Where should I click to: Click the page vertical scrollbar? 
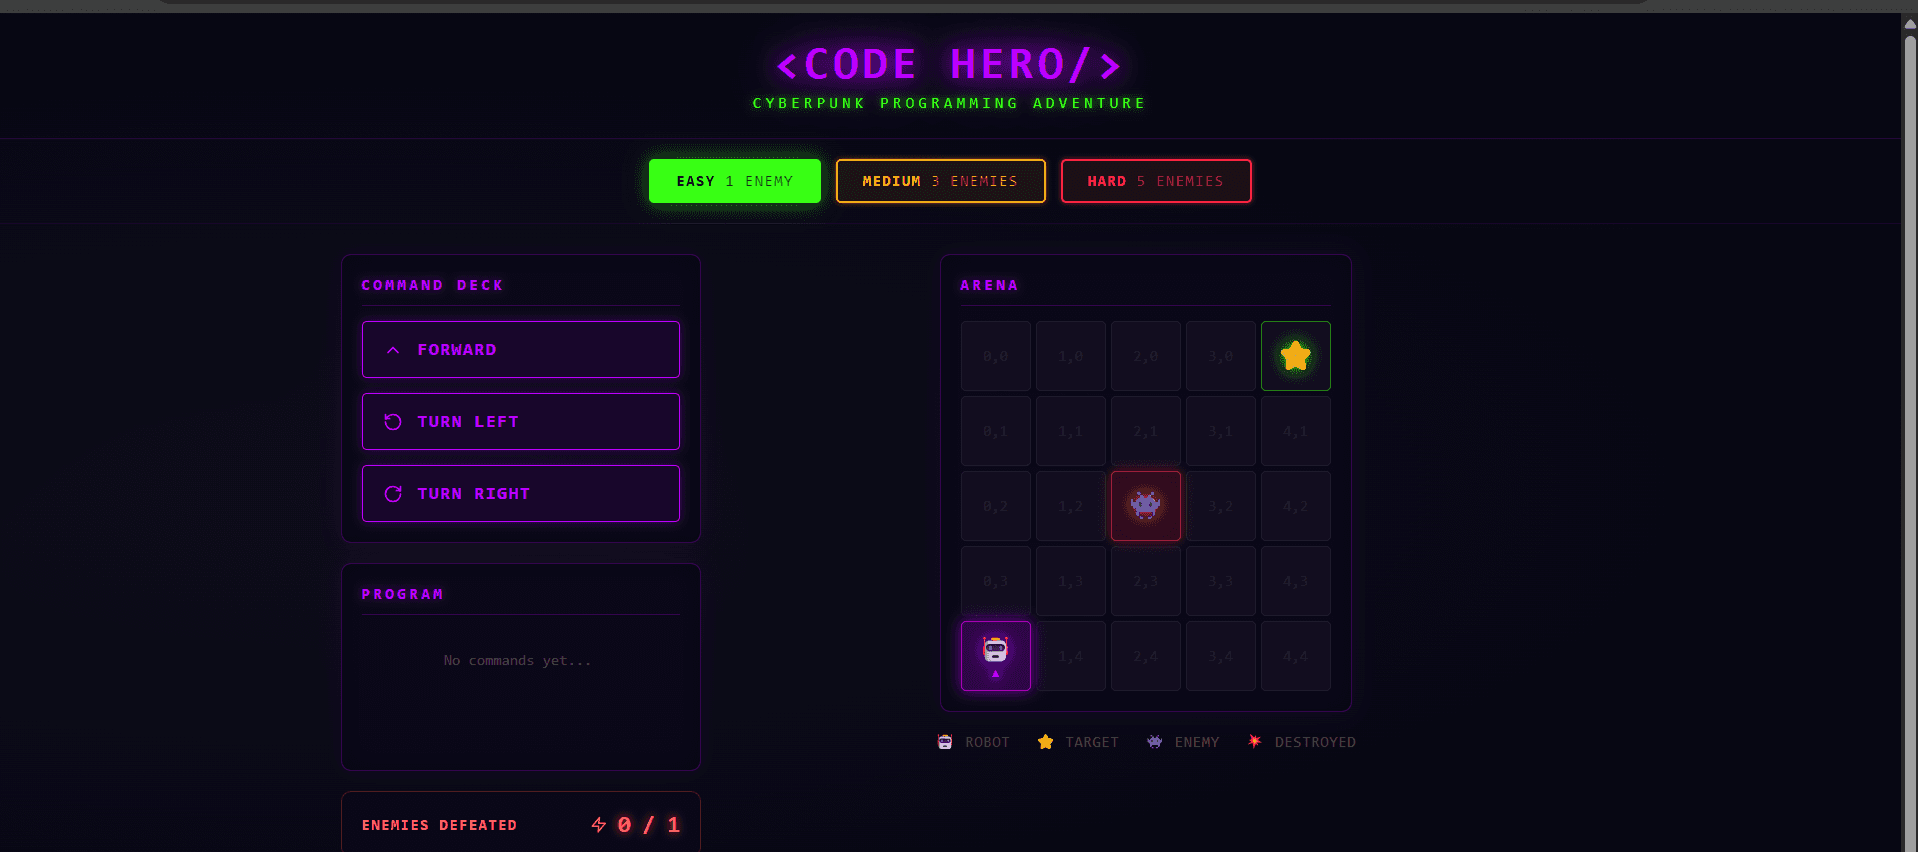(x=1909, y=432)
